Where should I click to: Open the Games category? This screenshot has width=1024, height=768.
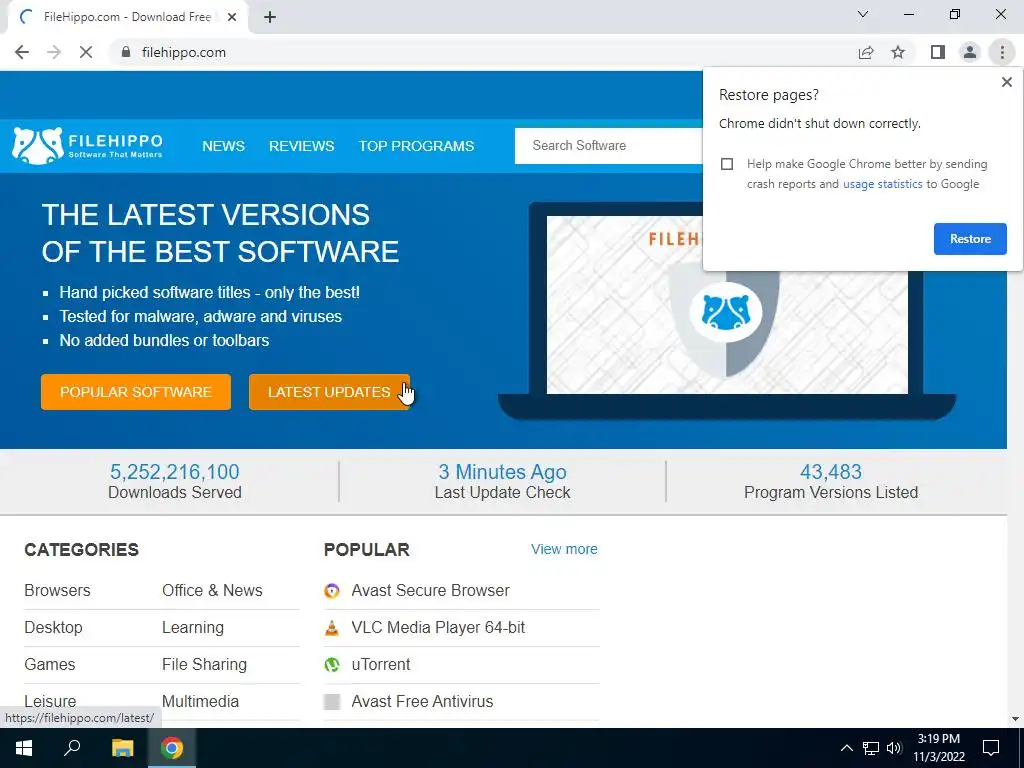(x=50, y=665)
